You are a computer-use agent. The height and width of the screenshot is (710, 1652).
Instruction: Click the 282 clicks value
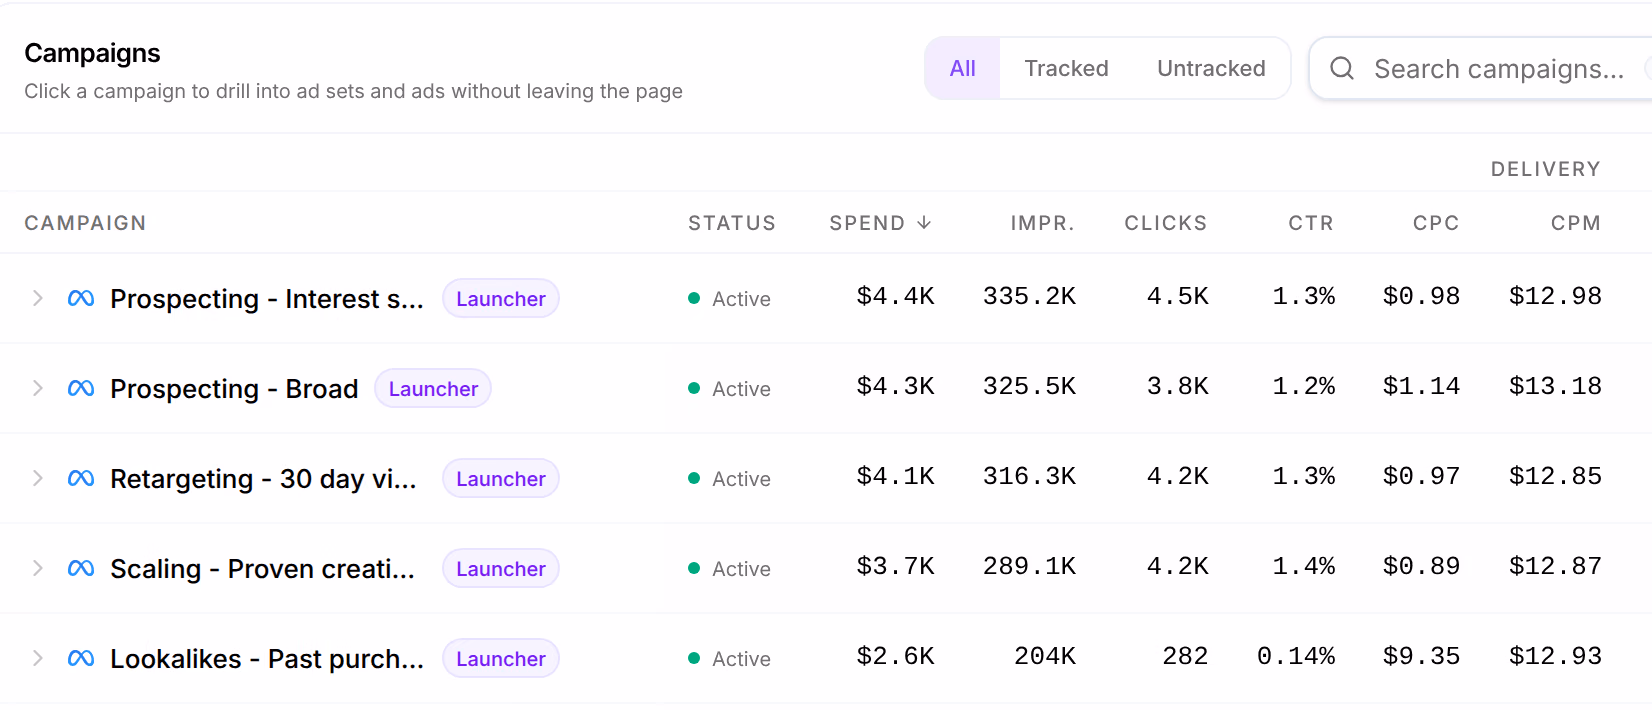pos(1185,656)
